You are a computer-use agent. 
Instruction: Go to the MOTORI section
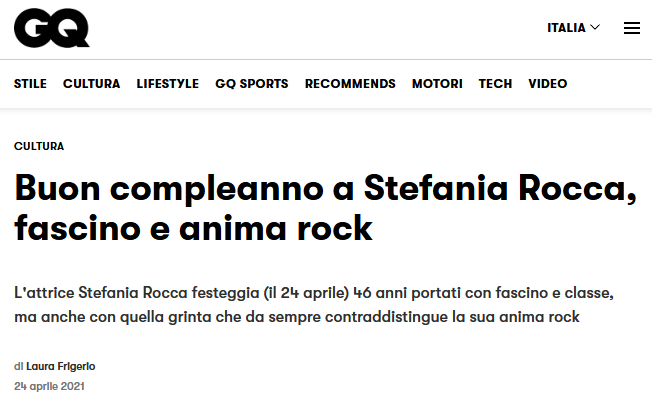pyautogui.click(x=437, y=84)
